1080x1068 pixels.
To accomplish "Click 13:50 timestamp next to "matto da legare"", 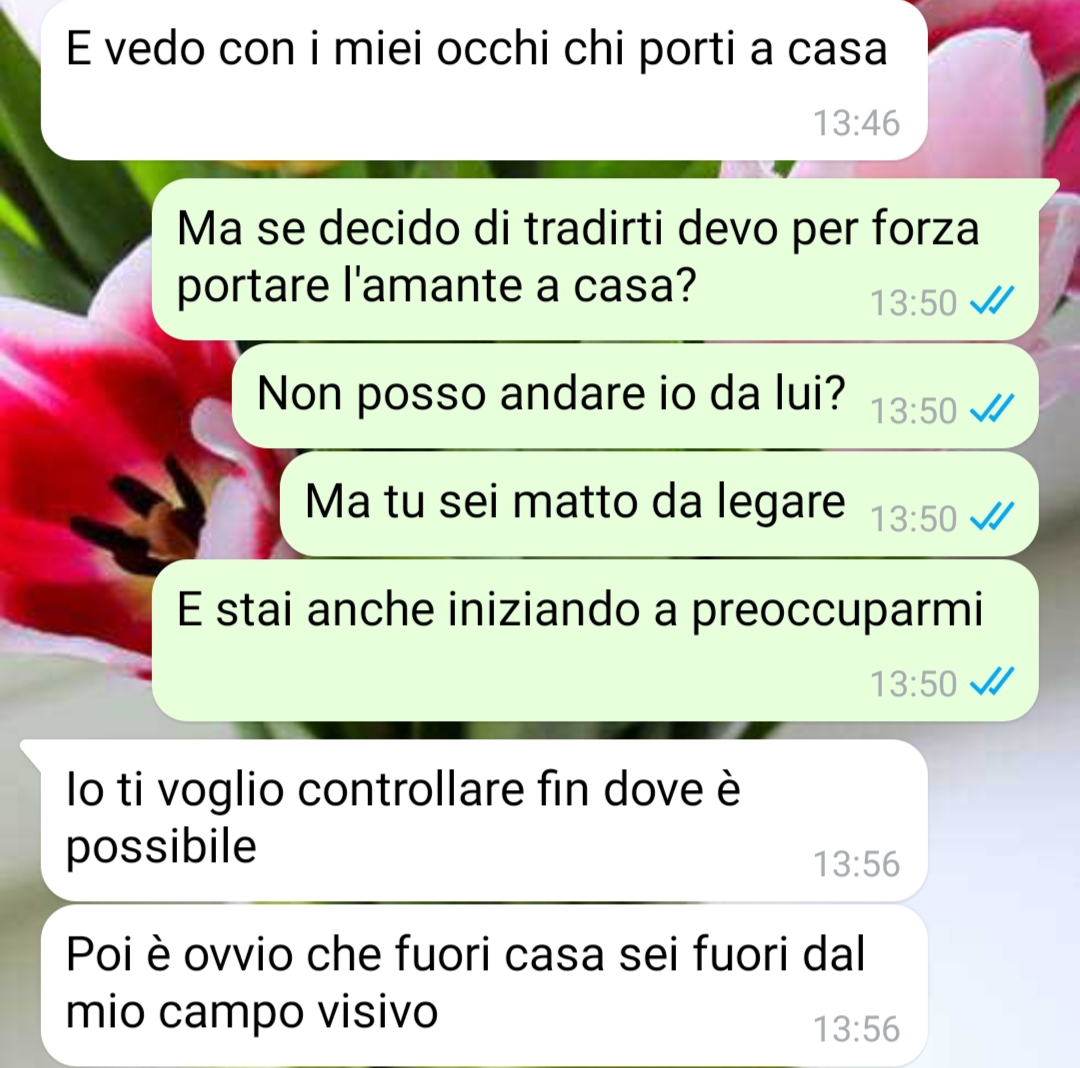I will tap(913, 519).
